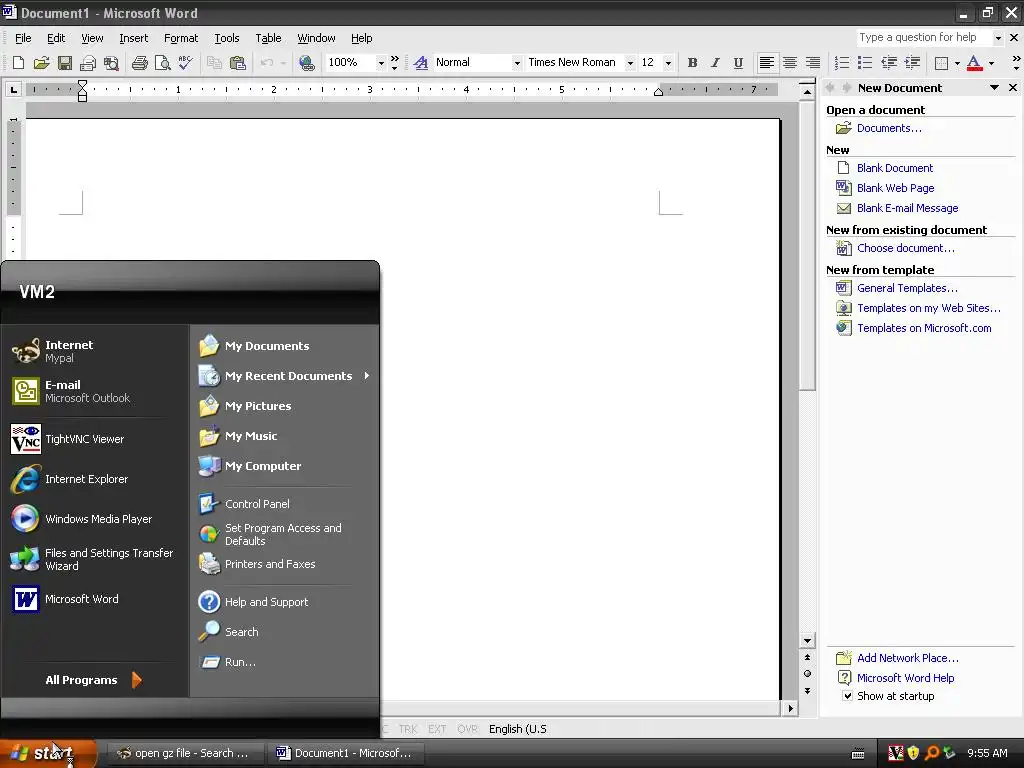Open the border style dropdown arrow
The height and width of the screenshot is (768, 1024).
(957, 63)
